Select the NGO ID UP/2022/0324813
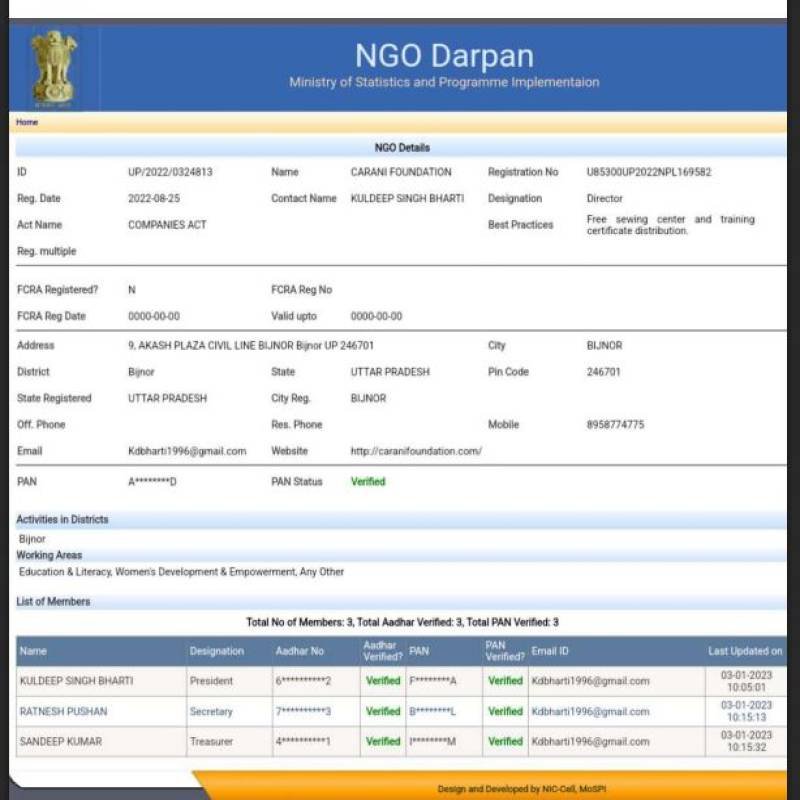 (170, 172)
